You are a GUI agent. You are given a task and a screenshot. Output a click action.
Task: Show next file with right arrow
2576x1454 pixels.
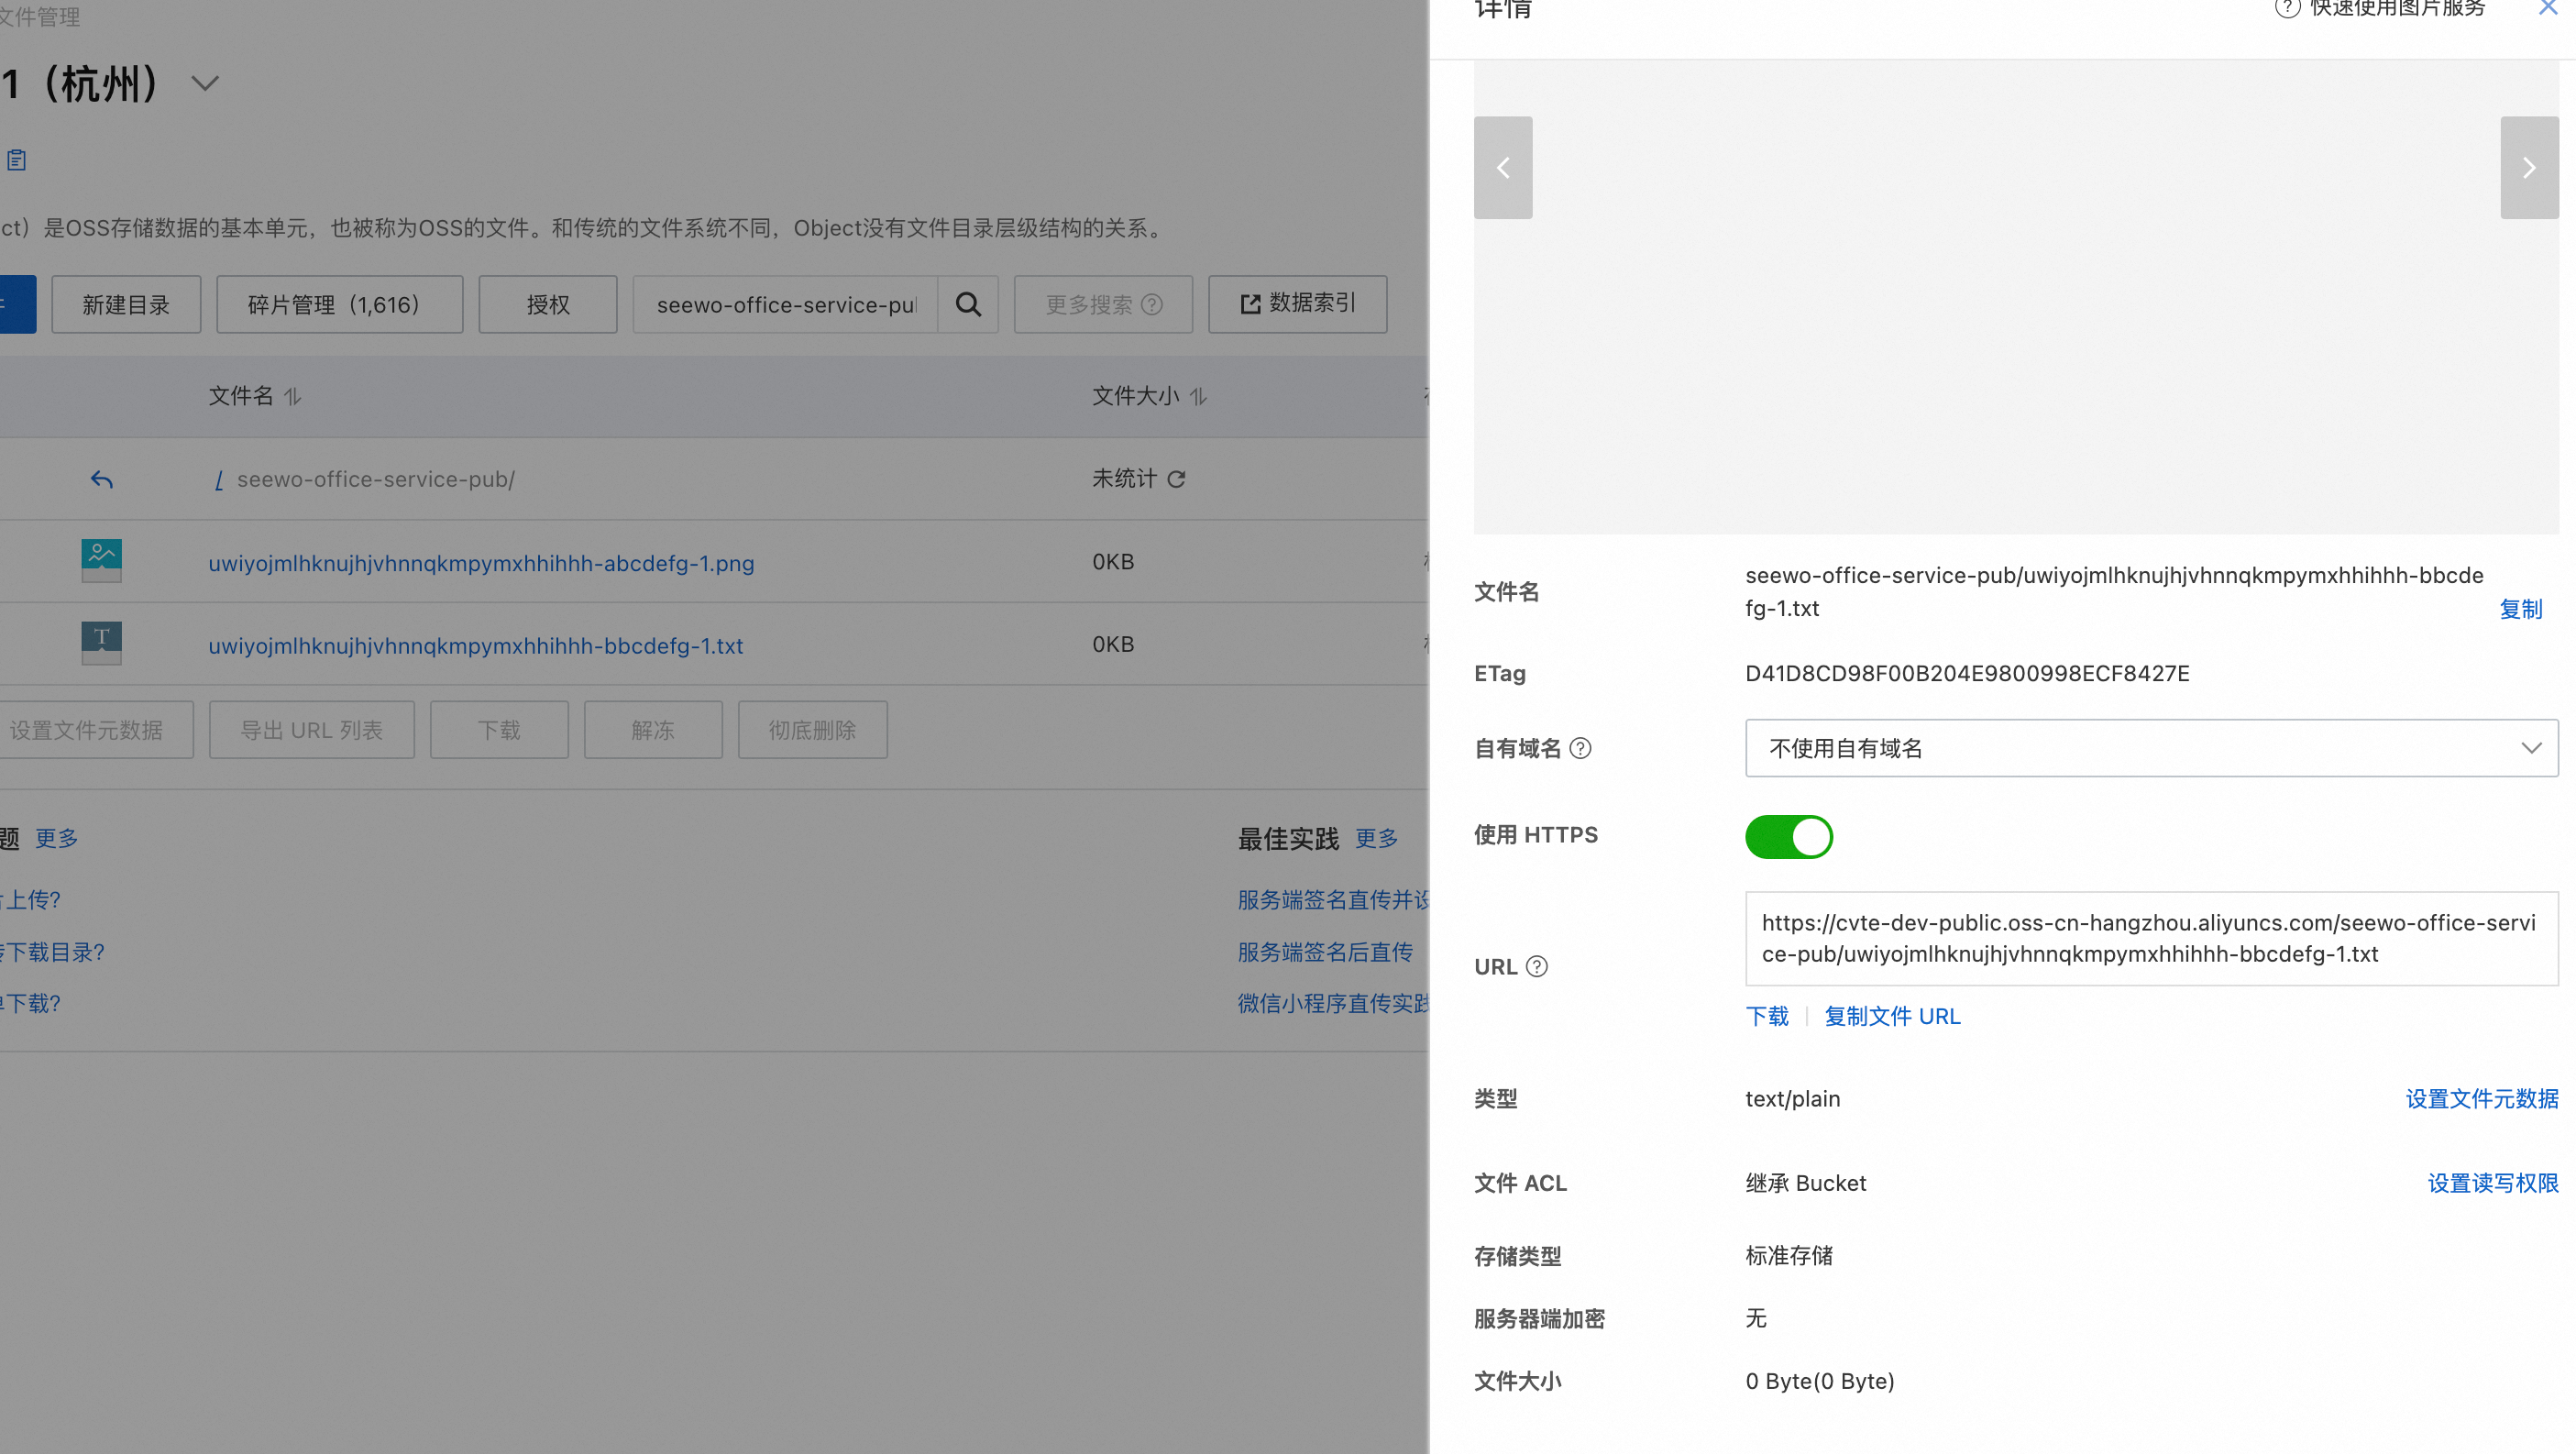tap(2529, 167)
